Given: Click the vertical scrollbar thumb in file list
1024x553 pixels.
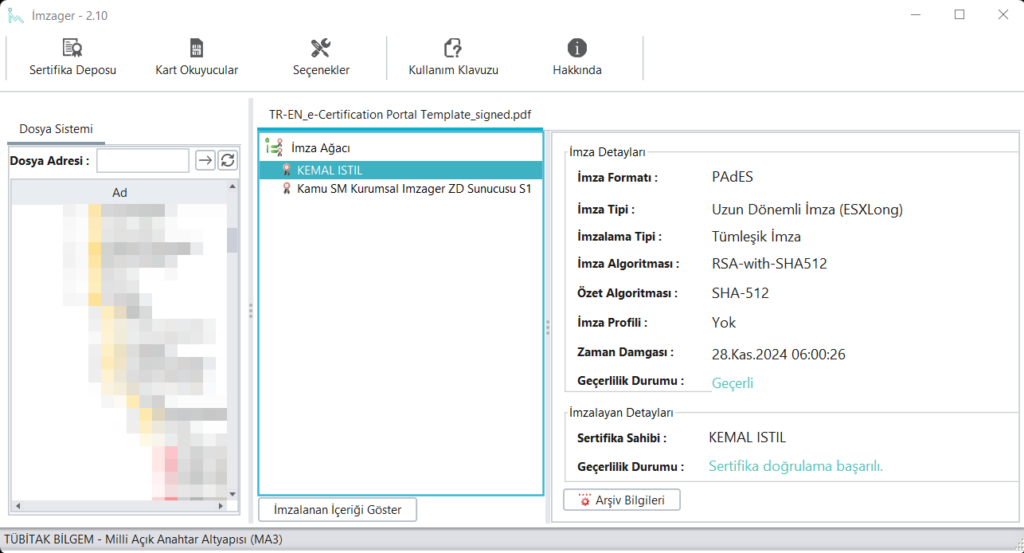Looking at the screenshot, I should pyautogui.click(x=232, y=240).
